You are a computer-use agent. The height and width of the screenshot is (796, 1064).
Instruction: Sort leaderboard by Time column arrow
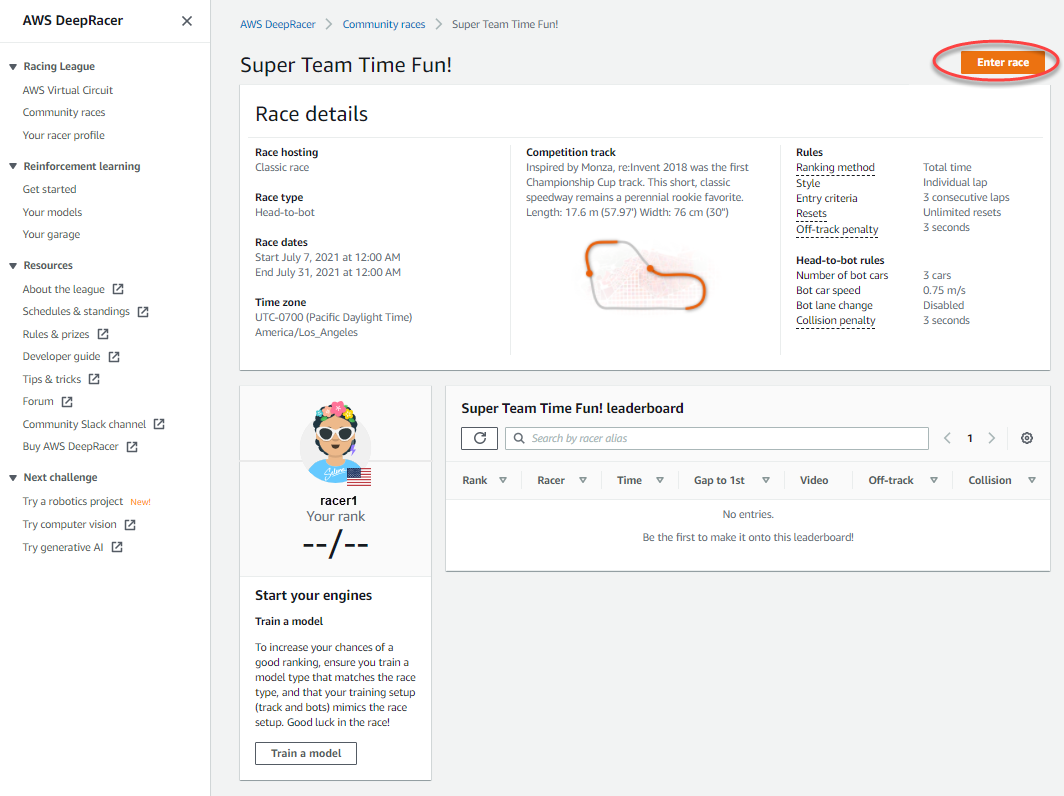pyautogui.click(x=660, y=481)
